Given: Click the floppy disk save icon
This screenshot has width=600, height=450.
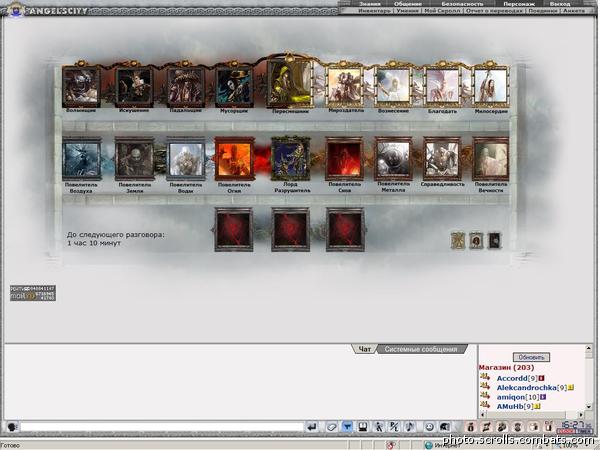Looking at the screenshot, I should [x=363, y=427].
